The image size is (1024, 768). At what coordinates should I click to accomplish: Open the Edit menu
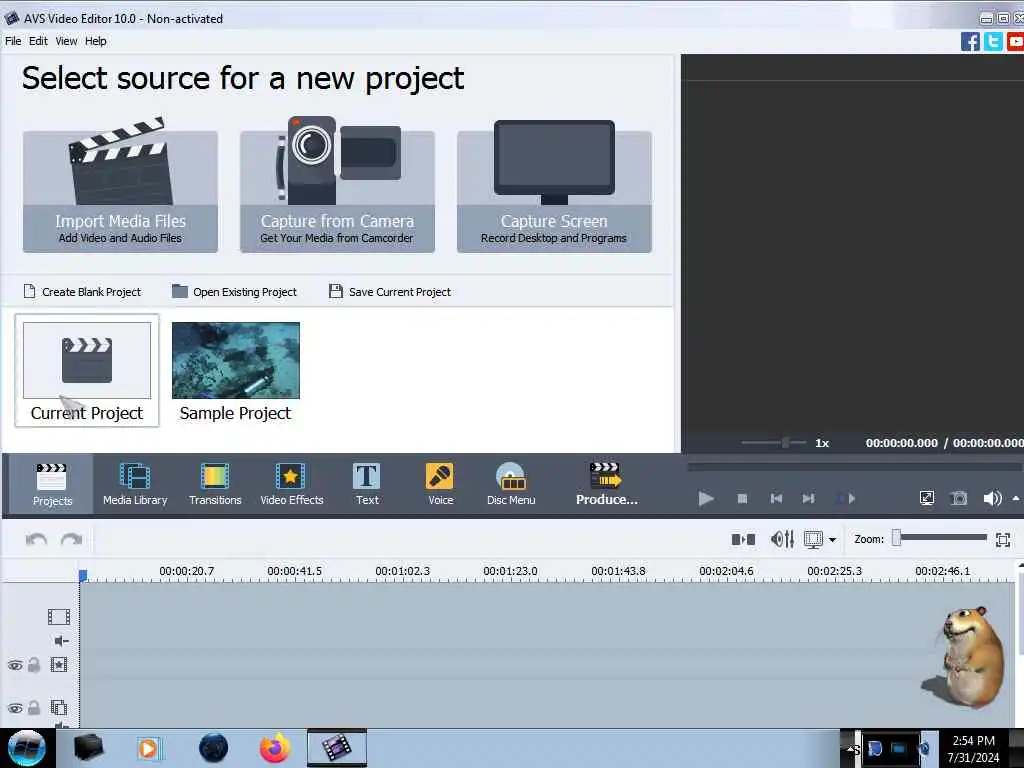[x=38, y=41]
